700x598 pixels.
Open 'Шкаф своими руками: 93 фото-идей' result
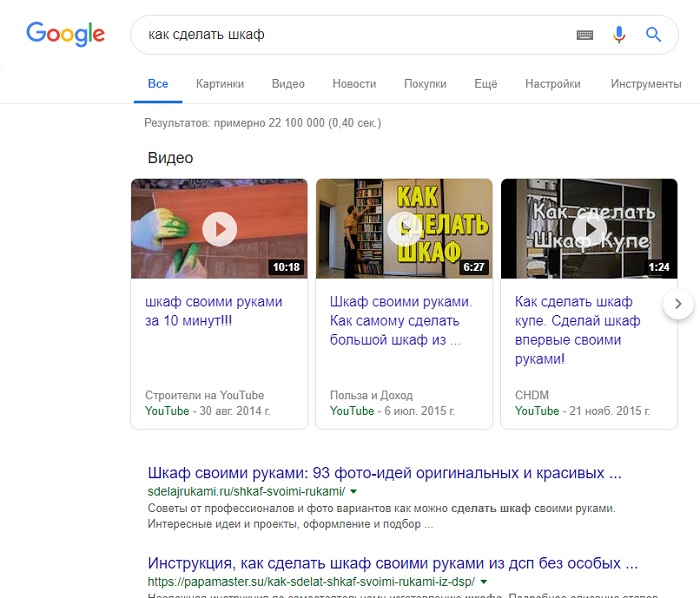(x=384, y=472)
